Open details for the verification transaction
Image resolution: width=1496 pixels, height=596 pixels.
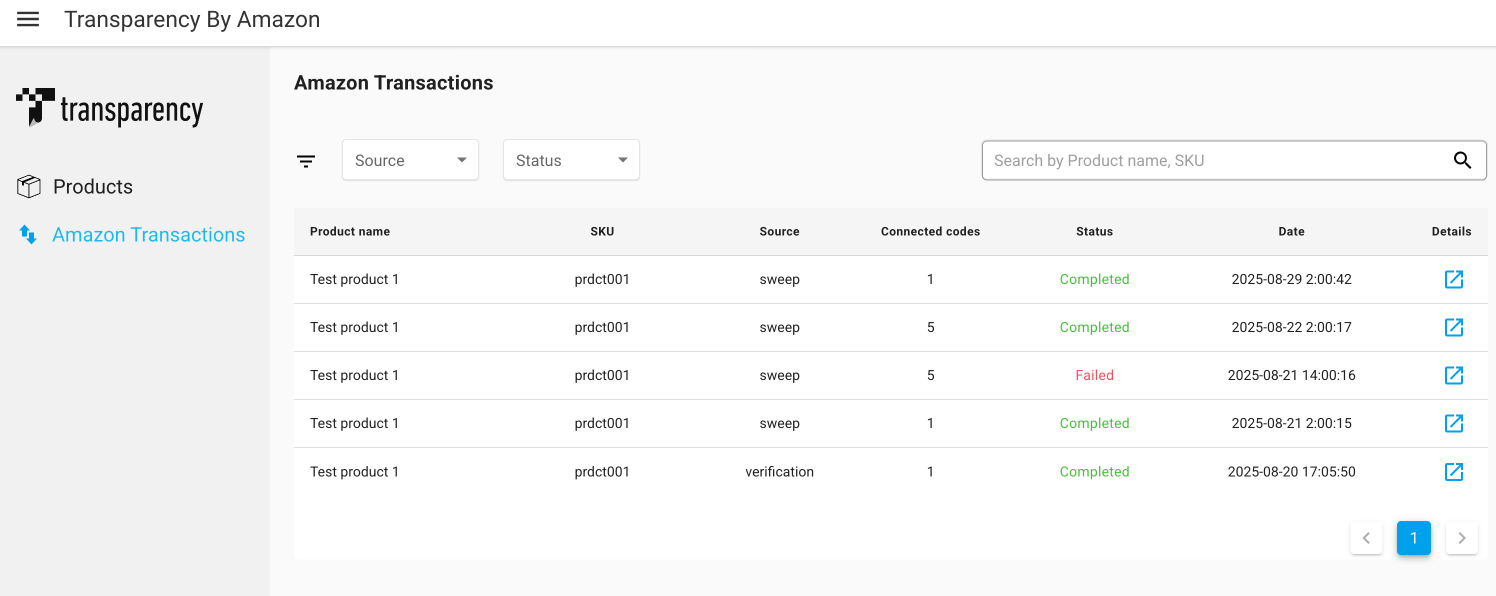click(1454, 471)
